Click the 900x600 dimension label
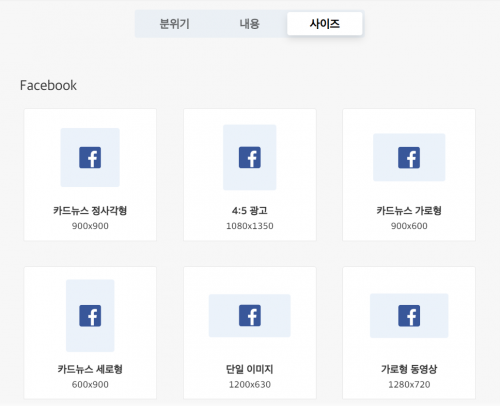Screen dimensions: 500x406 409,226
